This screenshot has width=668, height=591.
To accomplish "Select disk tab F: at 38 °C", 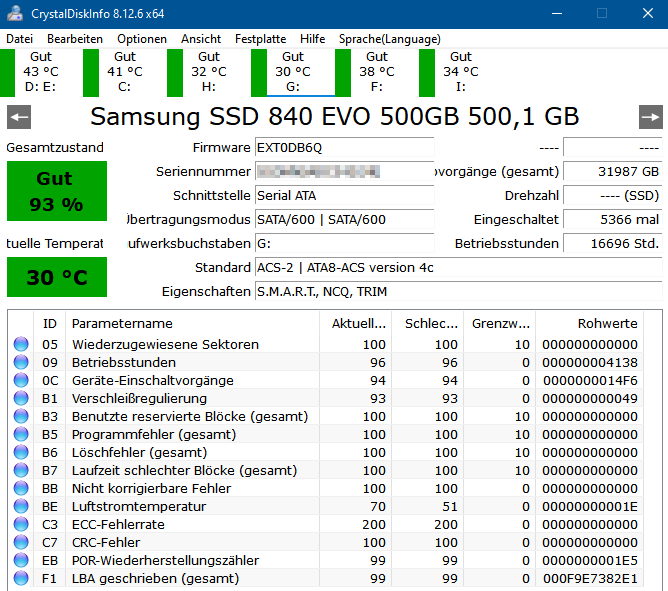I will [376, 72].
